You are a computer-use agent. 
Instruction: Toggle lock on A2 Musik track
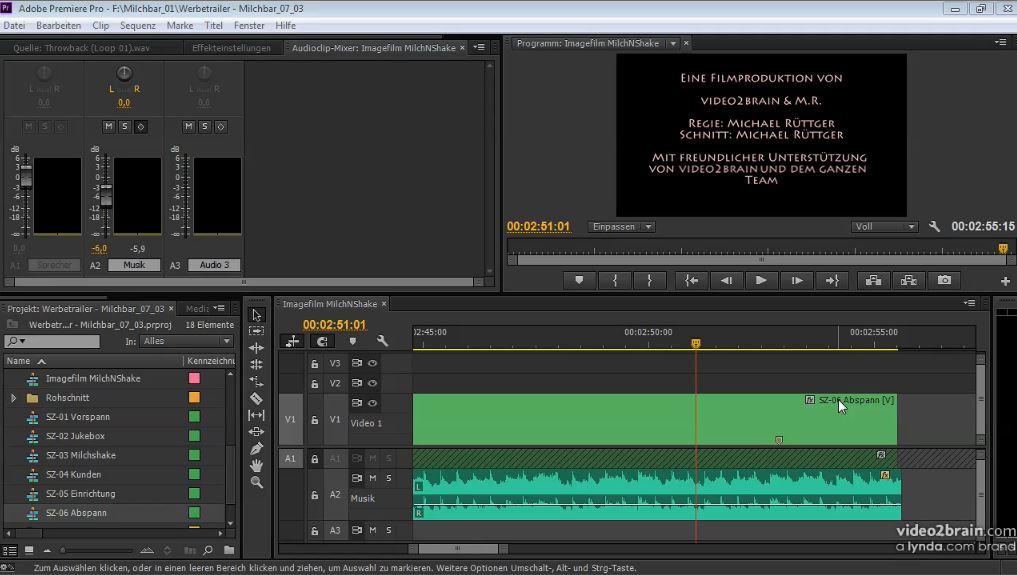[x=315, y=495]
